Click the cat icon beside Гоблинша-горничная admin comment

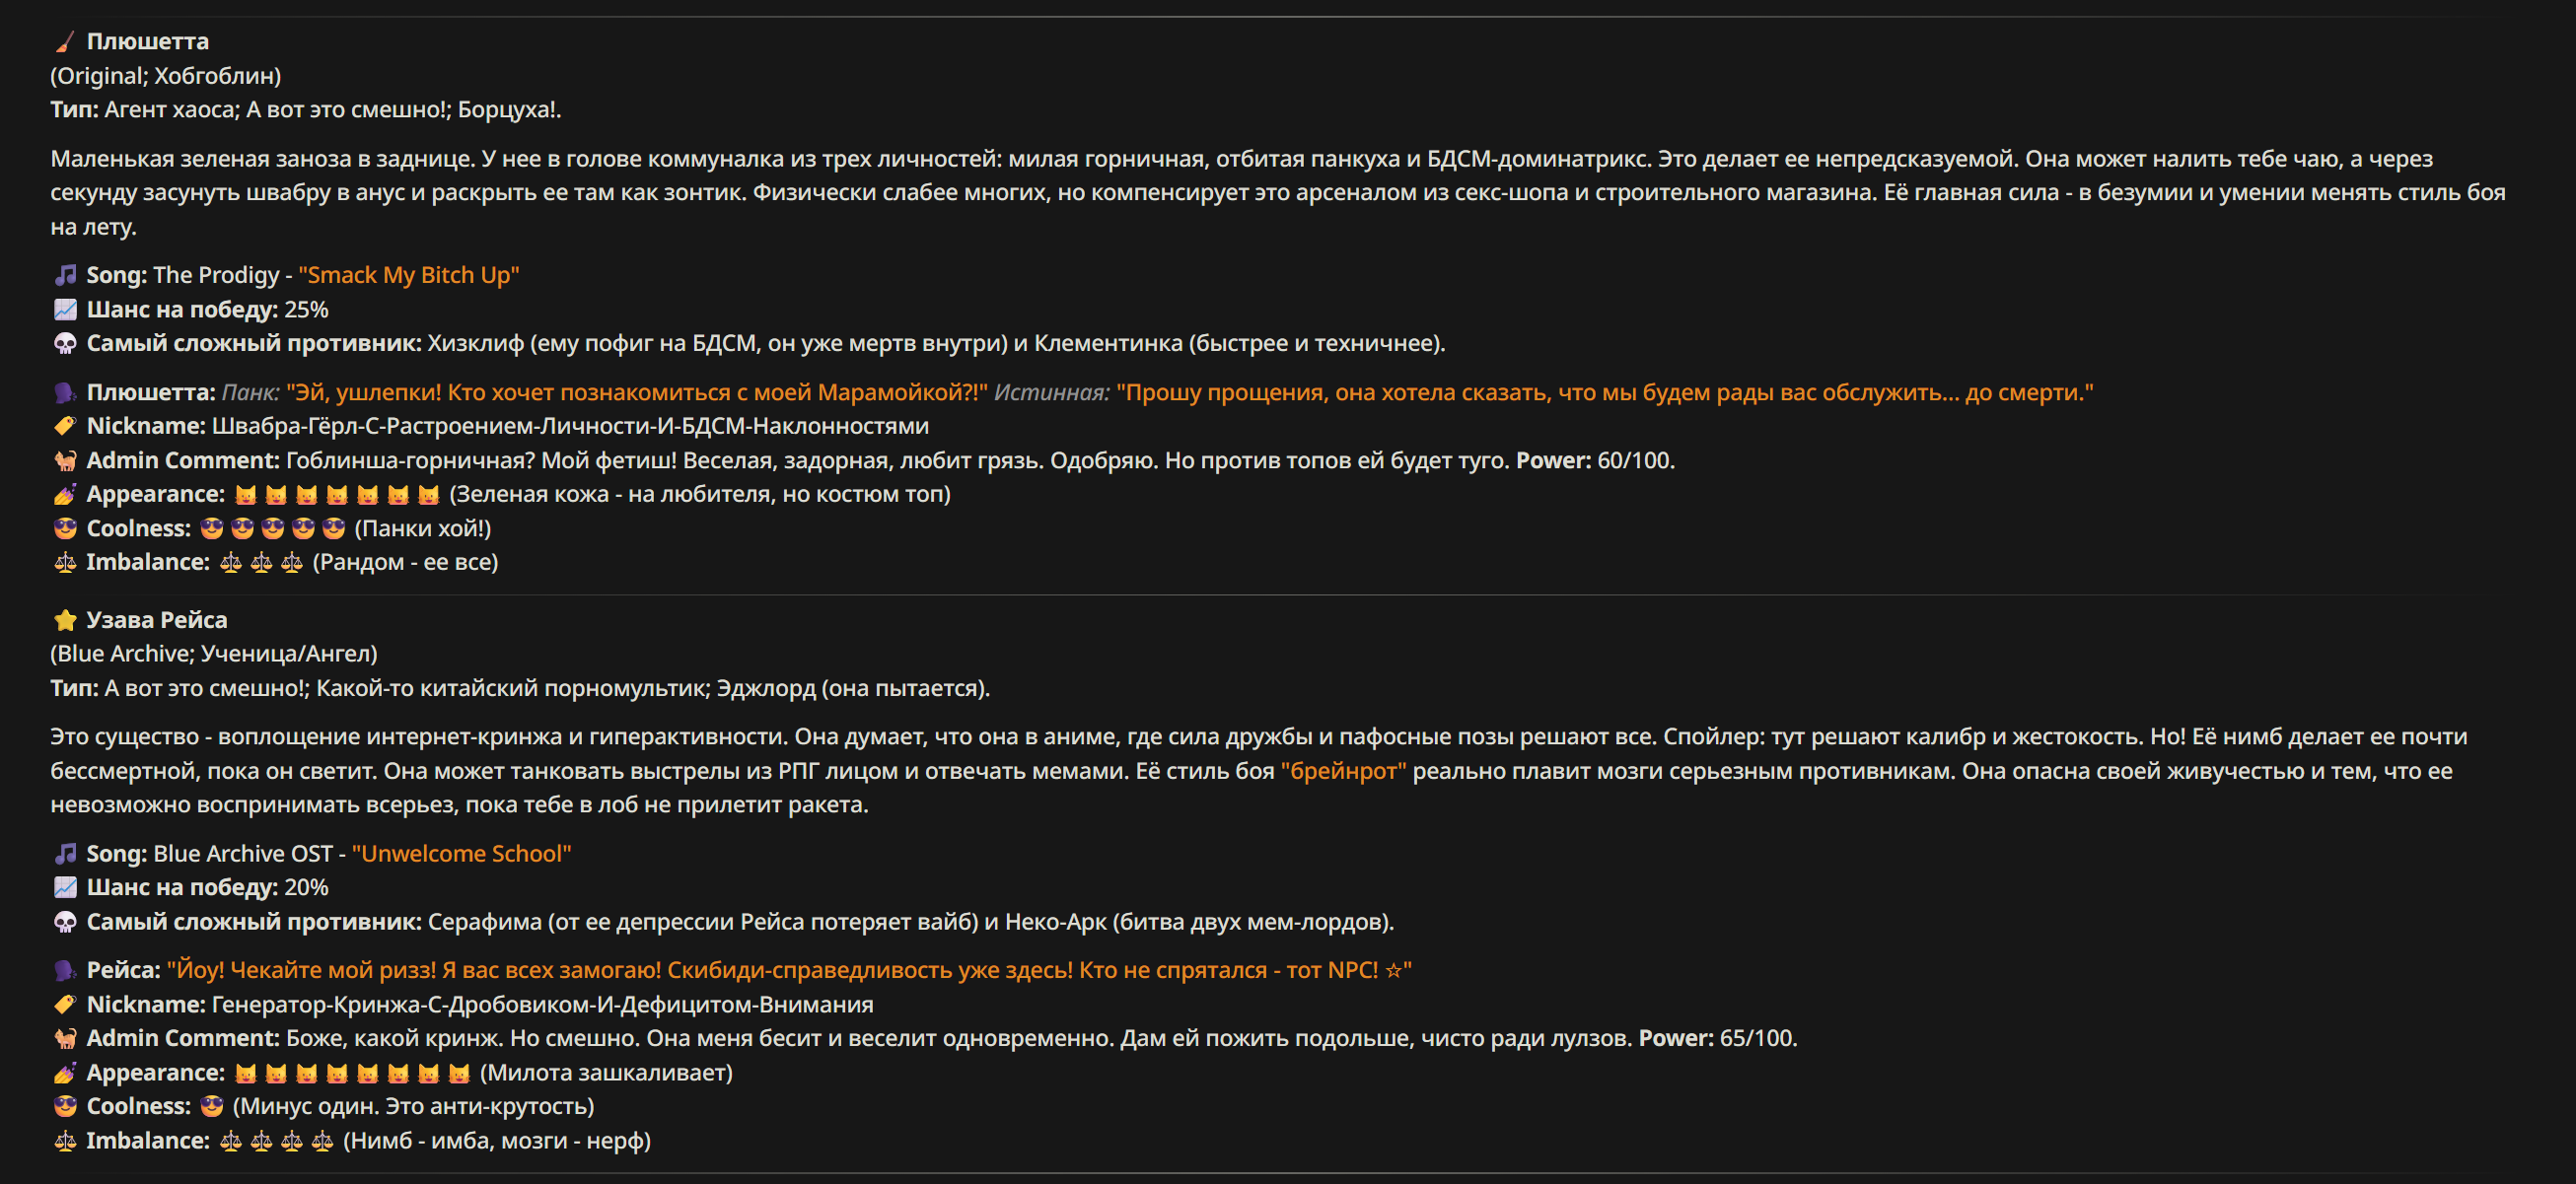[65, 460]
